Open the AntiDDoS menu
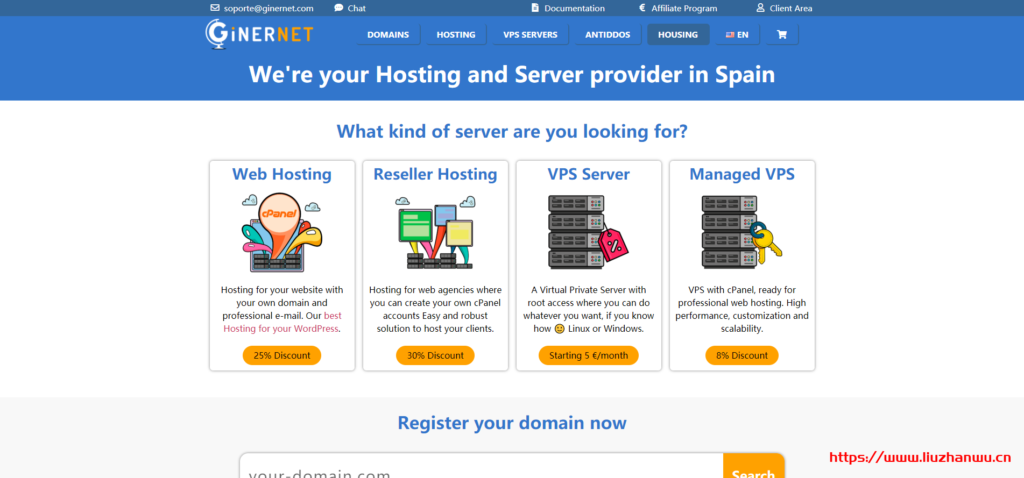1024x478 pixels. (x=607, y=35)
